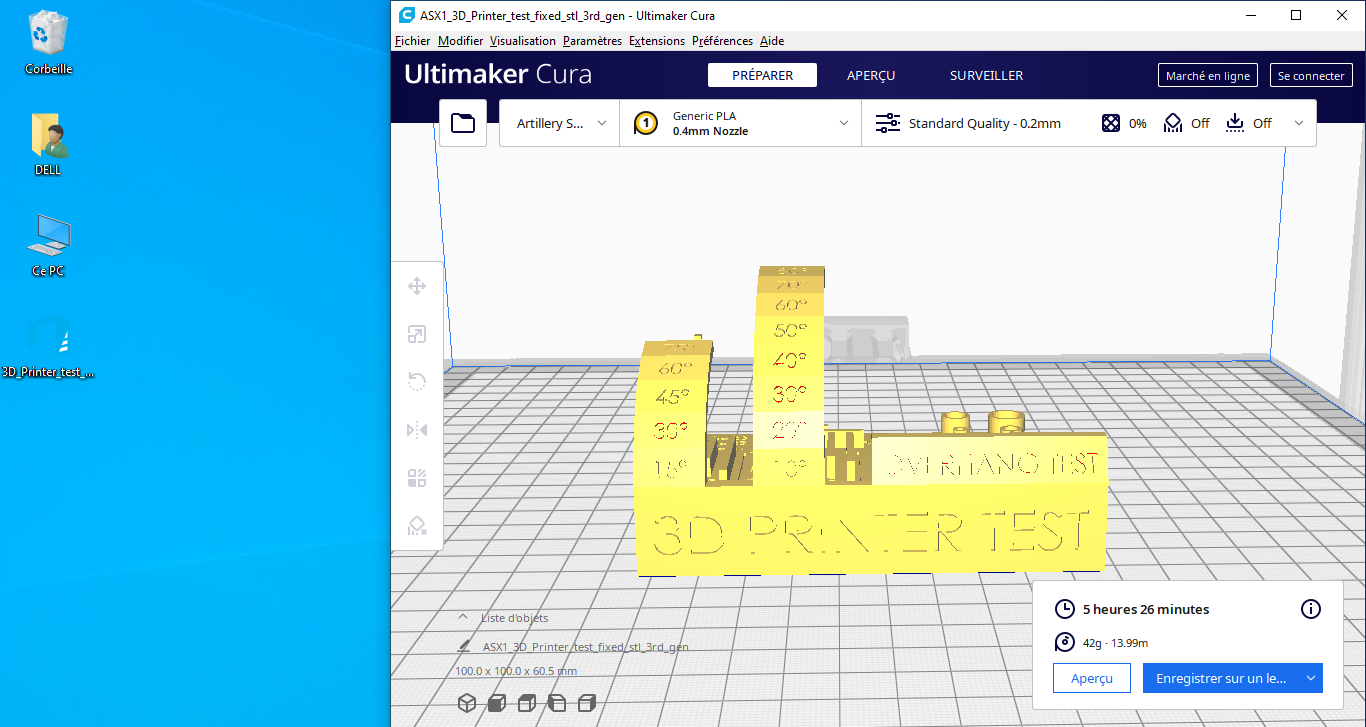Select the Rotate tool in left toolbar
The width and height of the screenshot is (1366, 727).
click(x=417, y=382)
